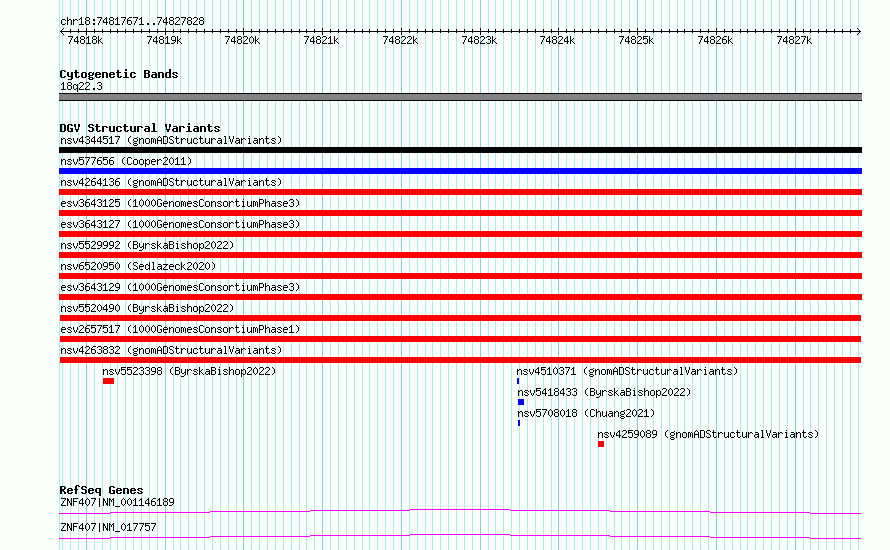Screen dimensions: 890x550
Task: Click the nsv5520490 red variant bar
Action: pyautogui.click(x=460, y=318)
